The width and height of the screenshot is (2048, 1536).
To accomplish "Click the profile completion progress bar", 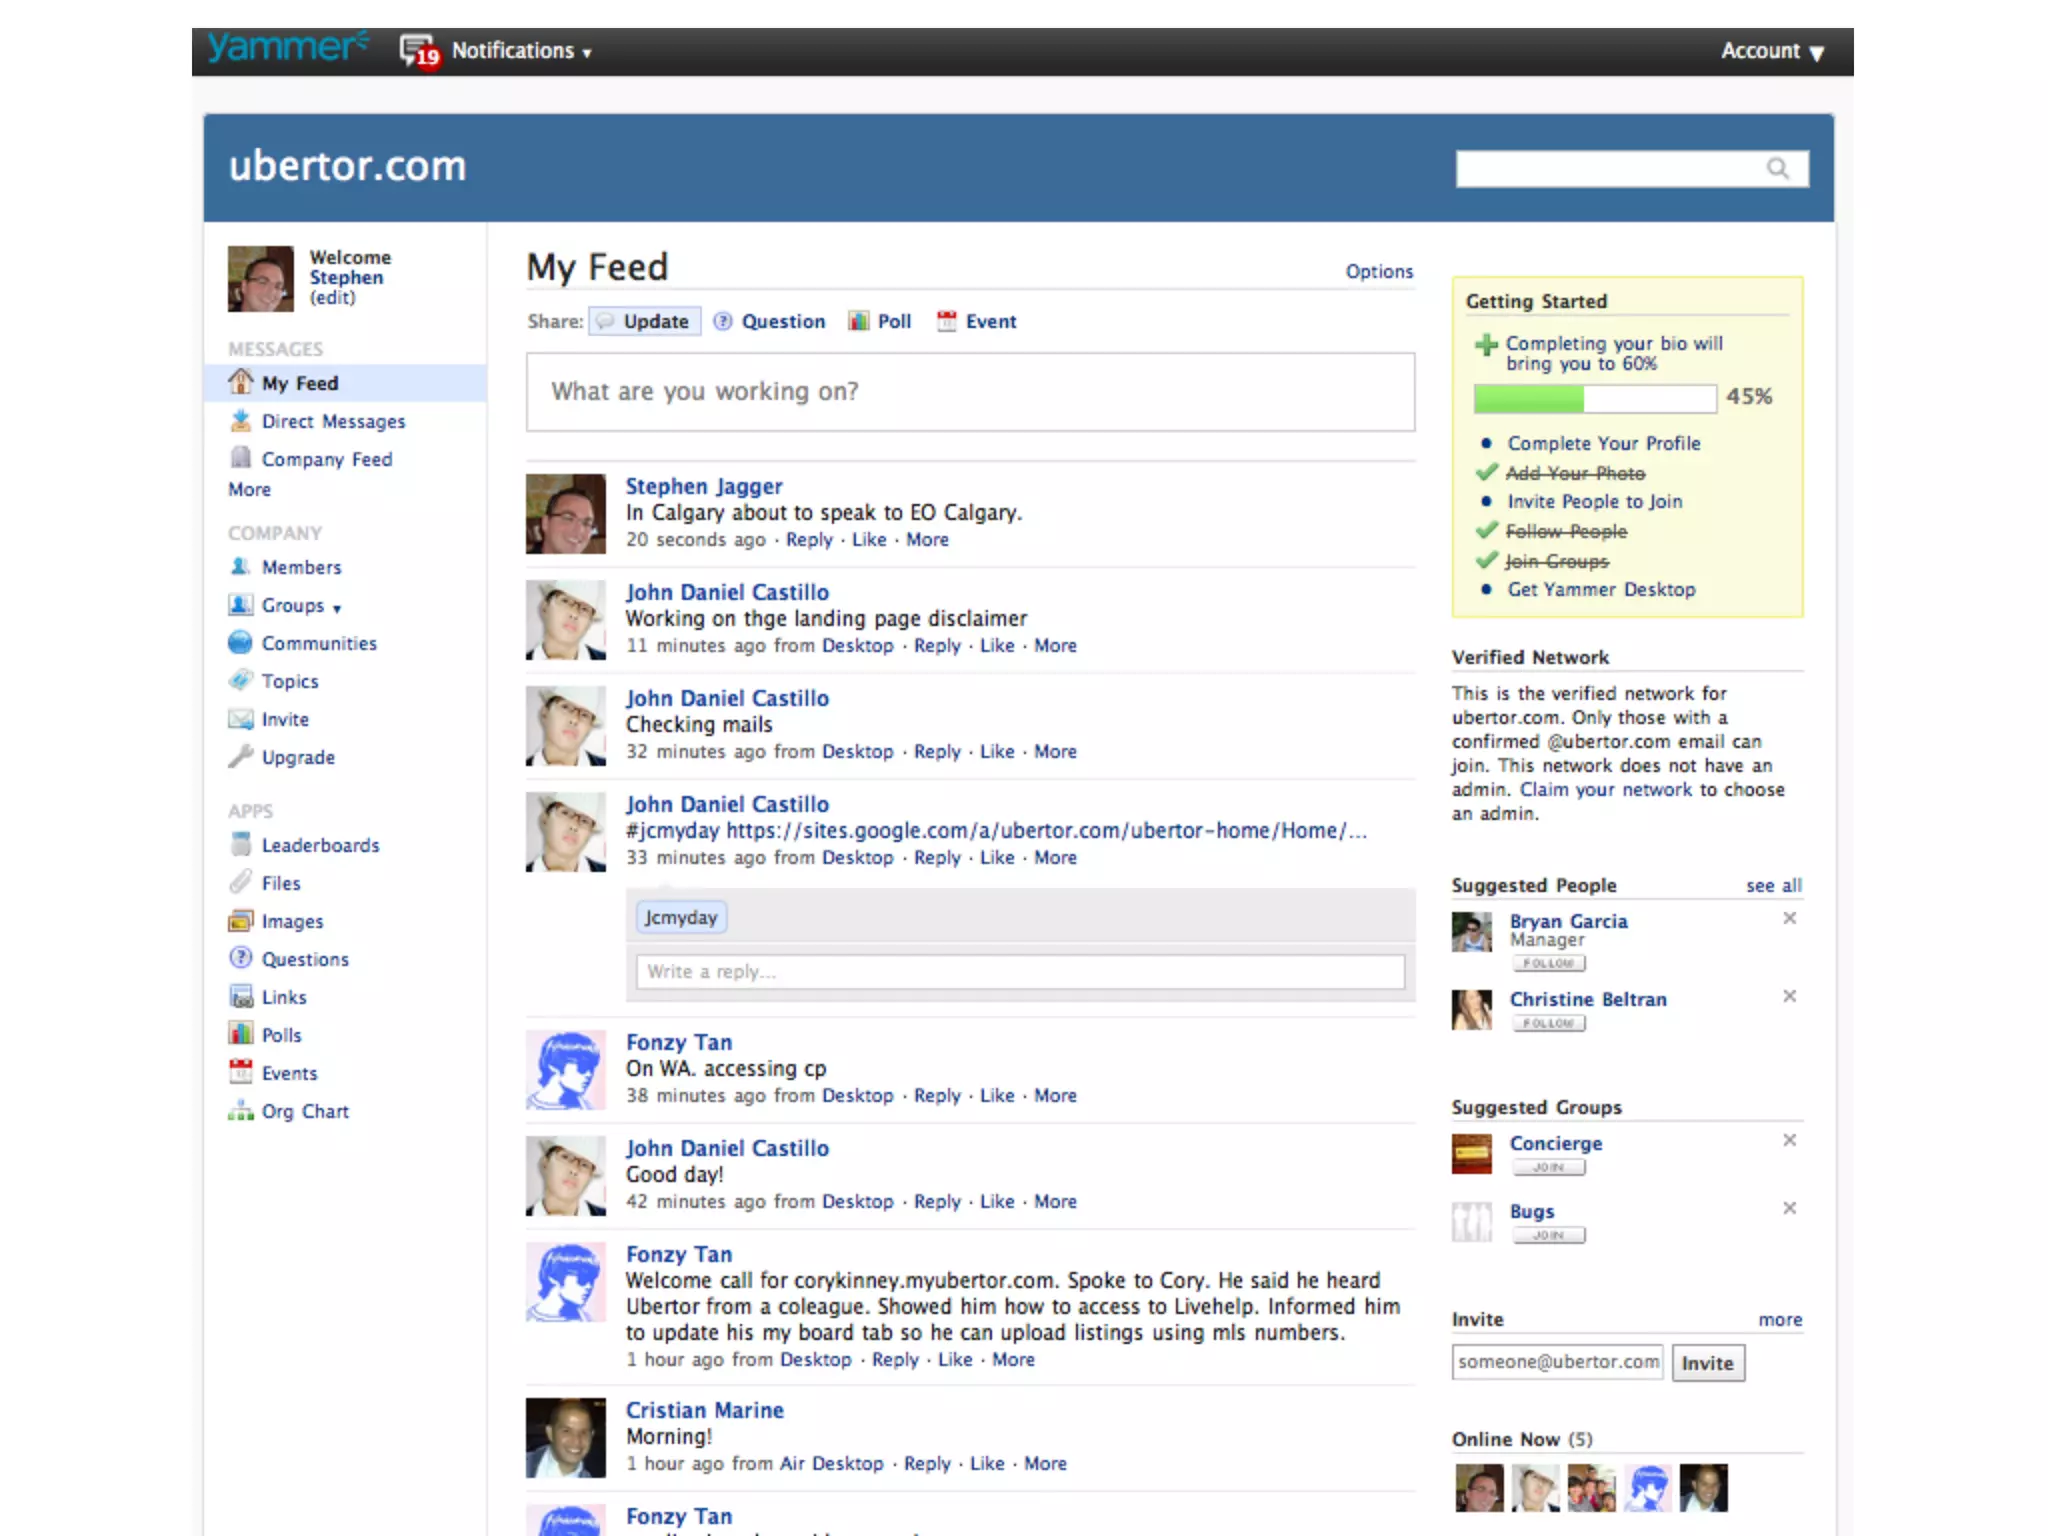I will click(x=1594, y=399).
